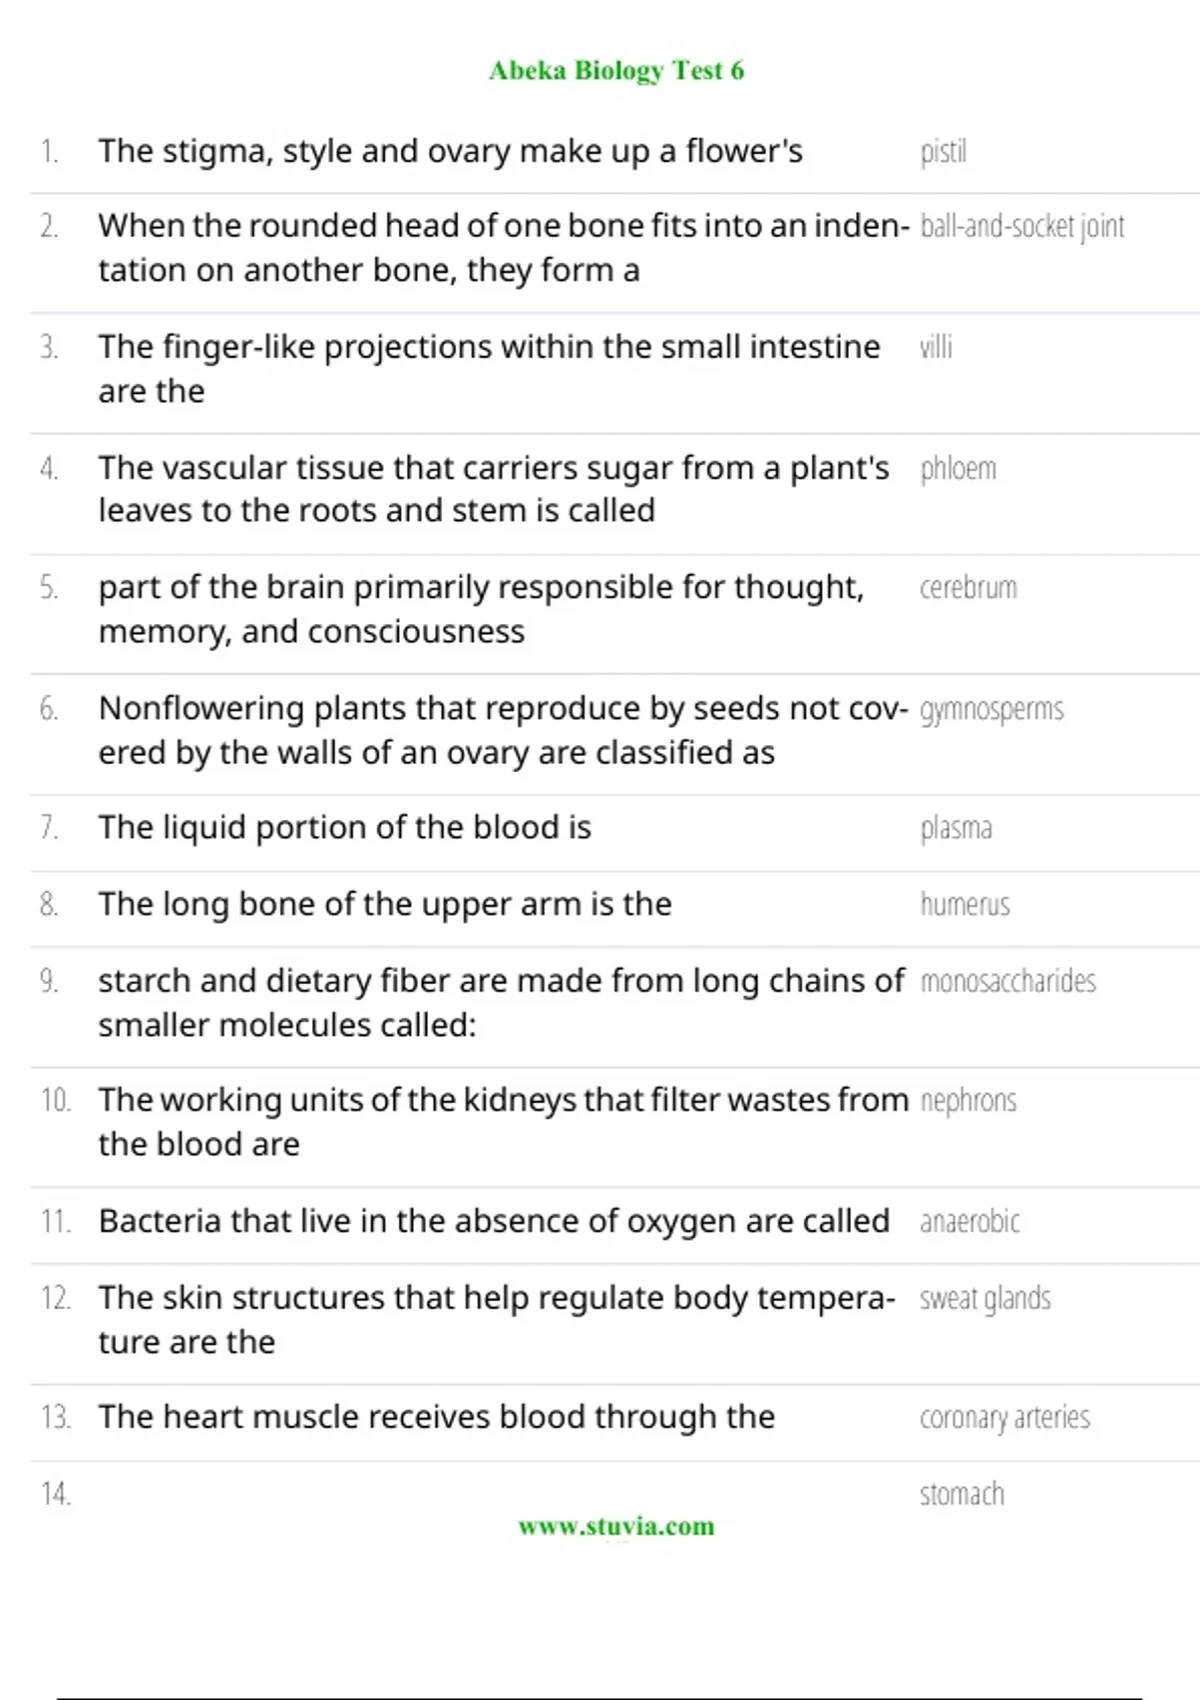Click the question about bacteria without oxygen
The height and width of the screenshot is (1700, 1200).
494,1221
